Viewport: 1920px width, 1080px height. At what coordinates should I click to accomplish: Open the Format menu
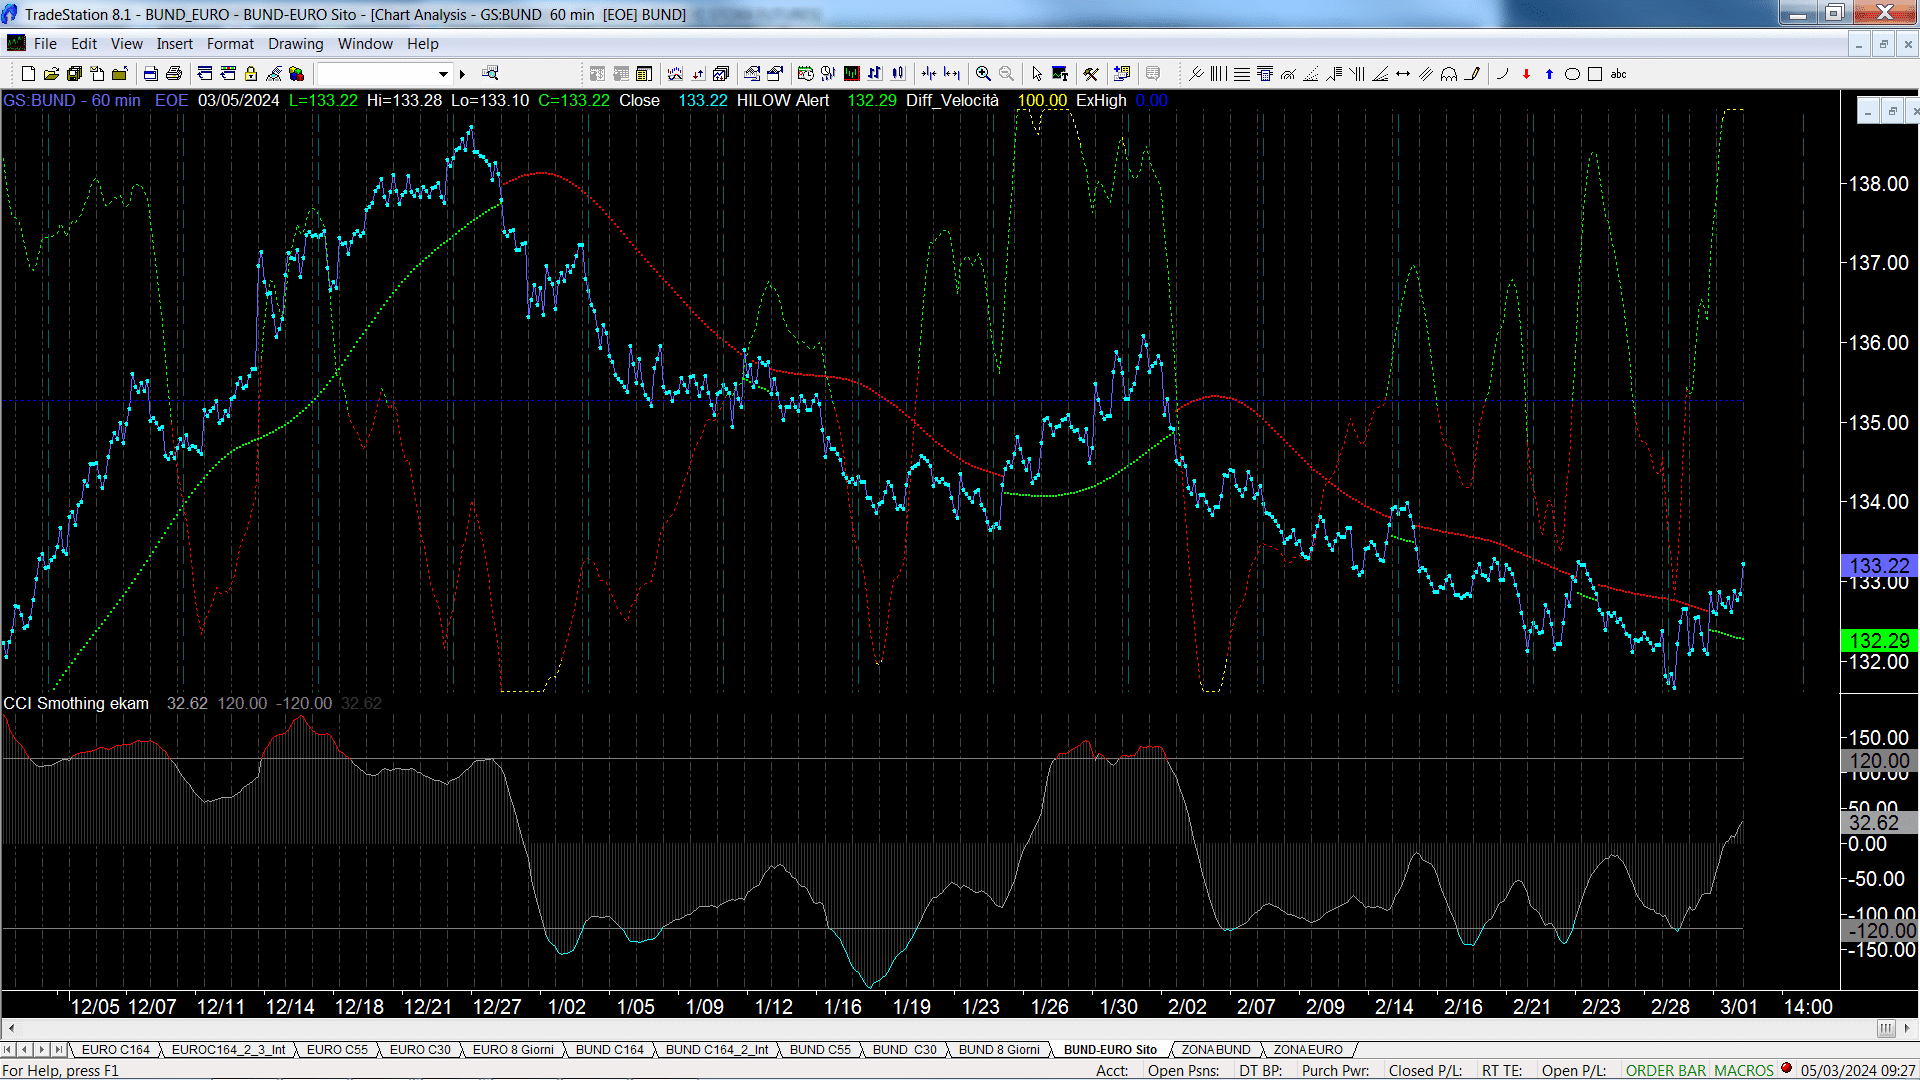point(230,43)
